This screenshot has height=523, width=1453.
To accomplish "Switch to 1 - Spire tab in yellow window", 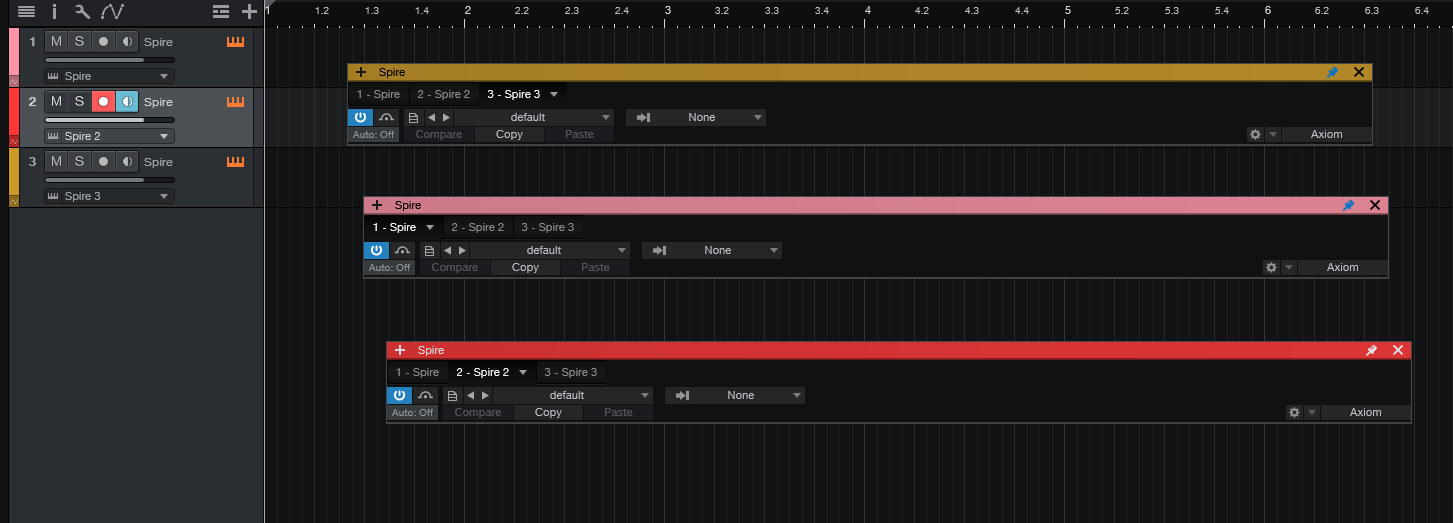I will click(378, 94).
